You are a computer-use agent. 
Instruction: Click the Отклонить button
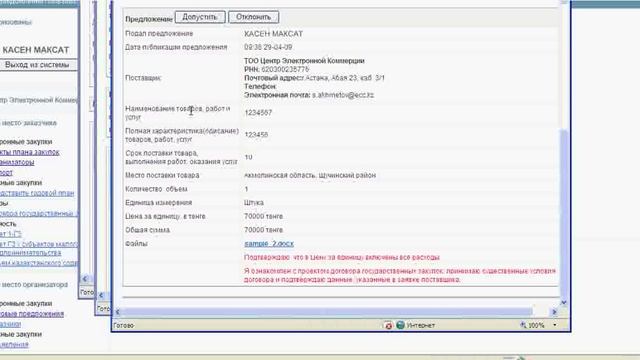[x=253, y=17]
